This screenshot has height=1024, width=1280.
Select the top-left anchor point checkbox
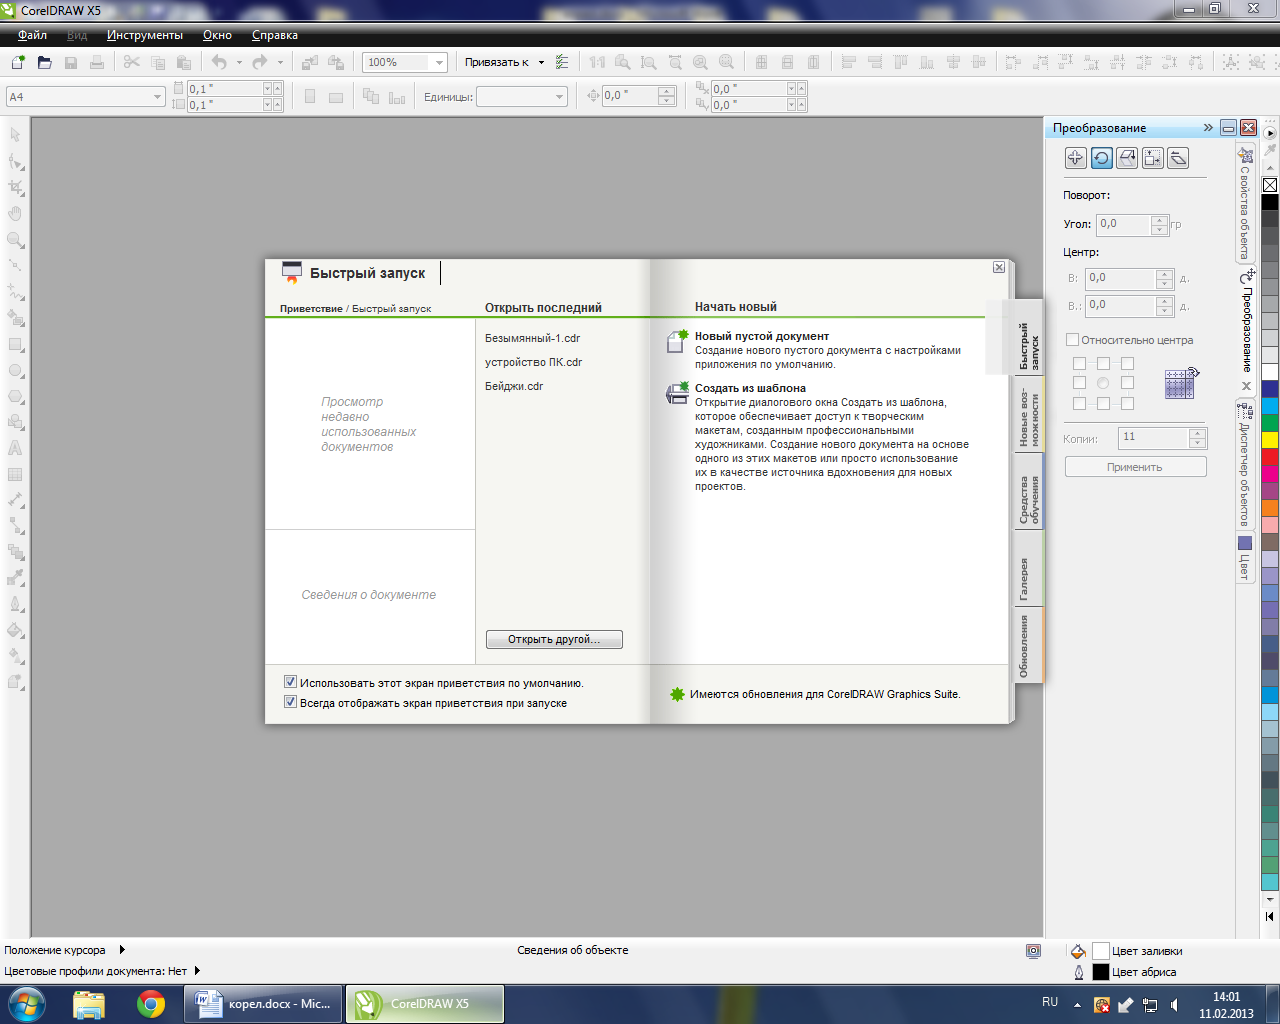click(1079, 364)
